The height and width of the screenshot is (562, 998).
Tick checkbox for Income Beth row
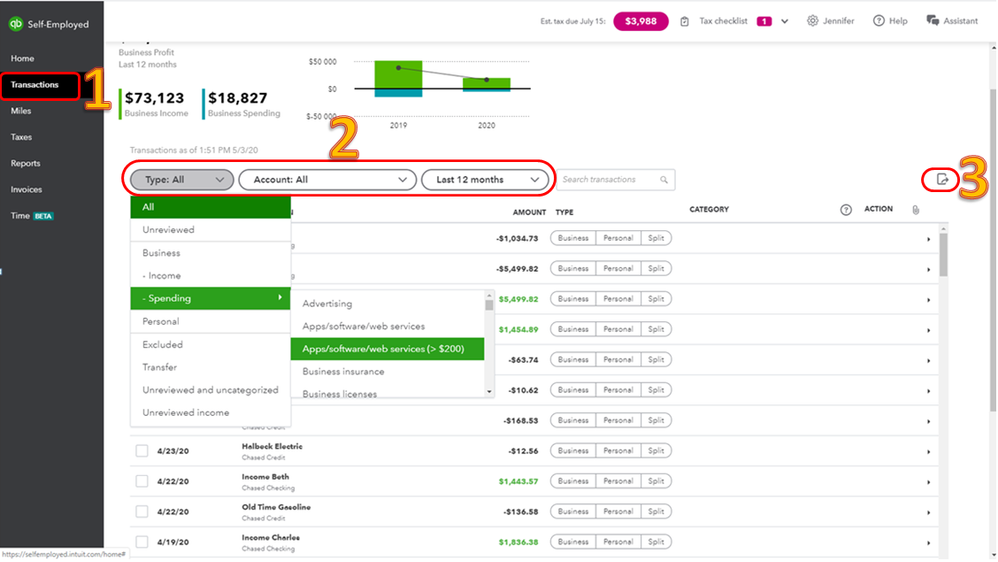142,481
